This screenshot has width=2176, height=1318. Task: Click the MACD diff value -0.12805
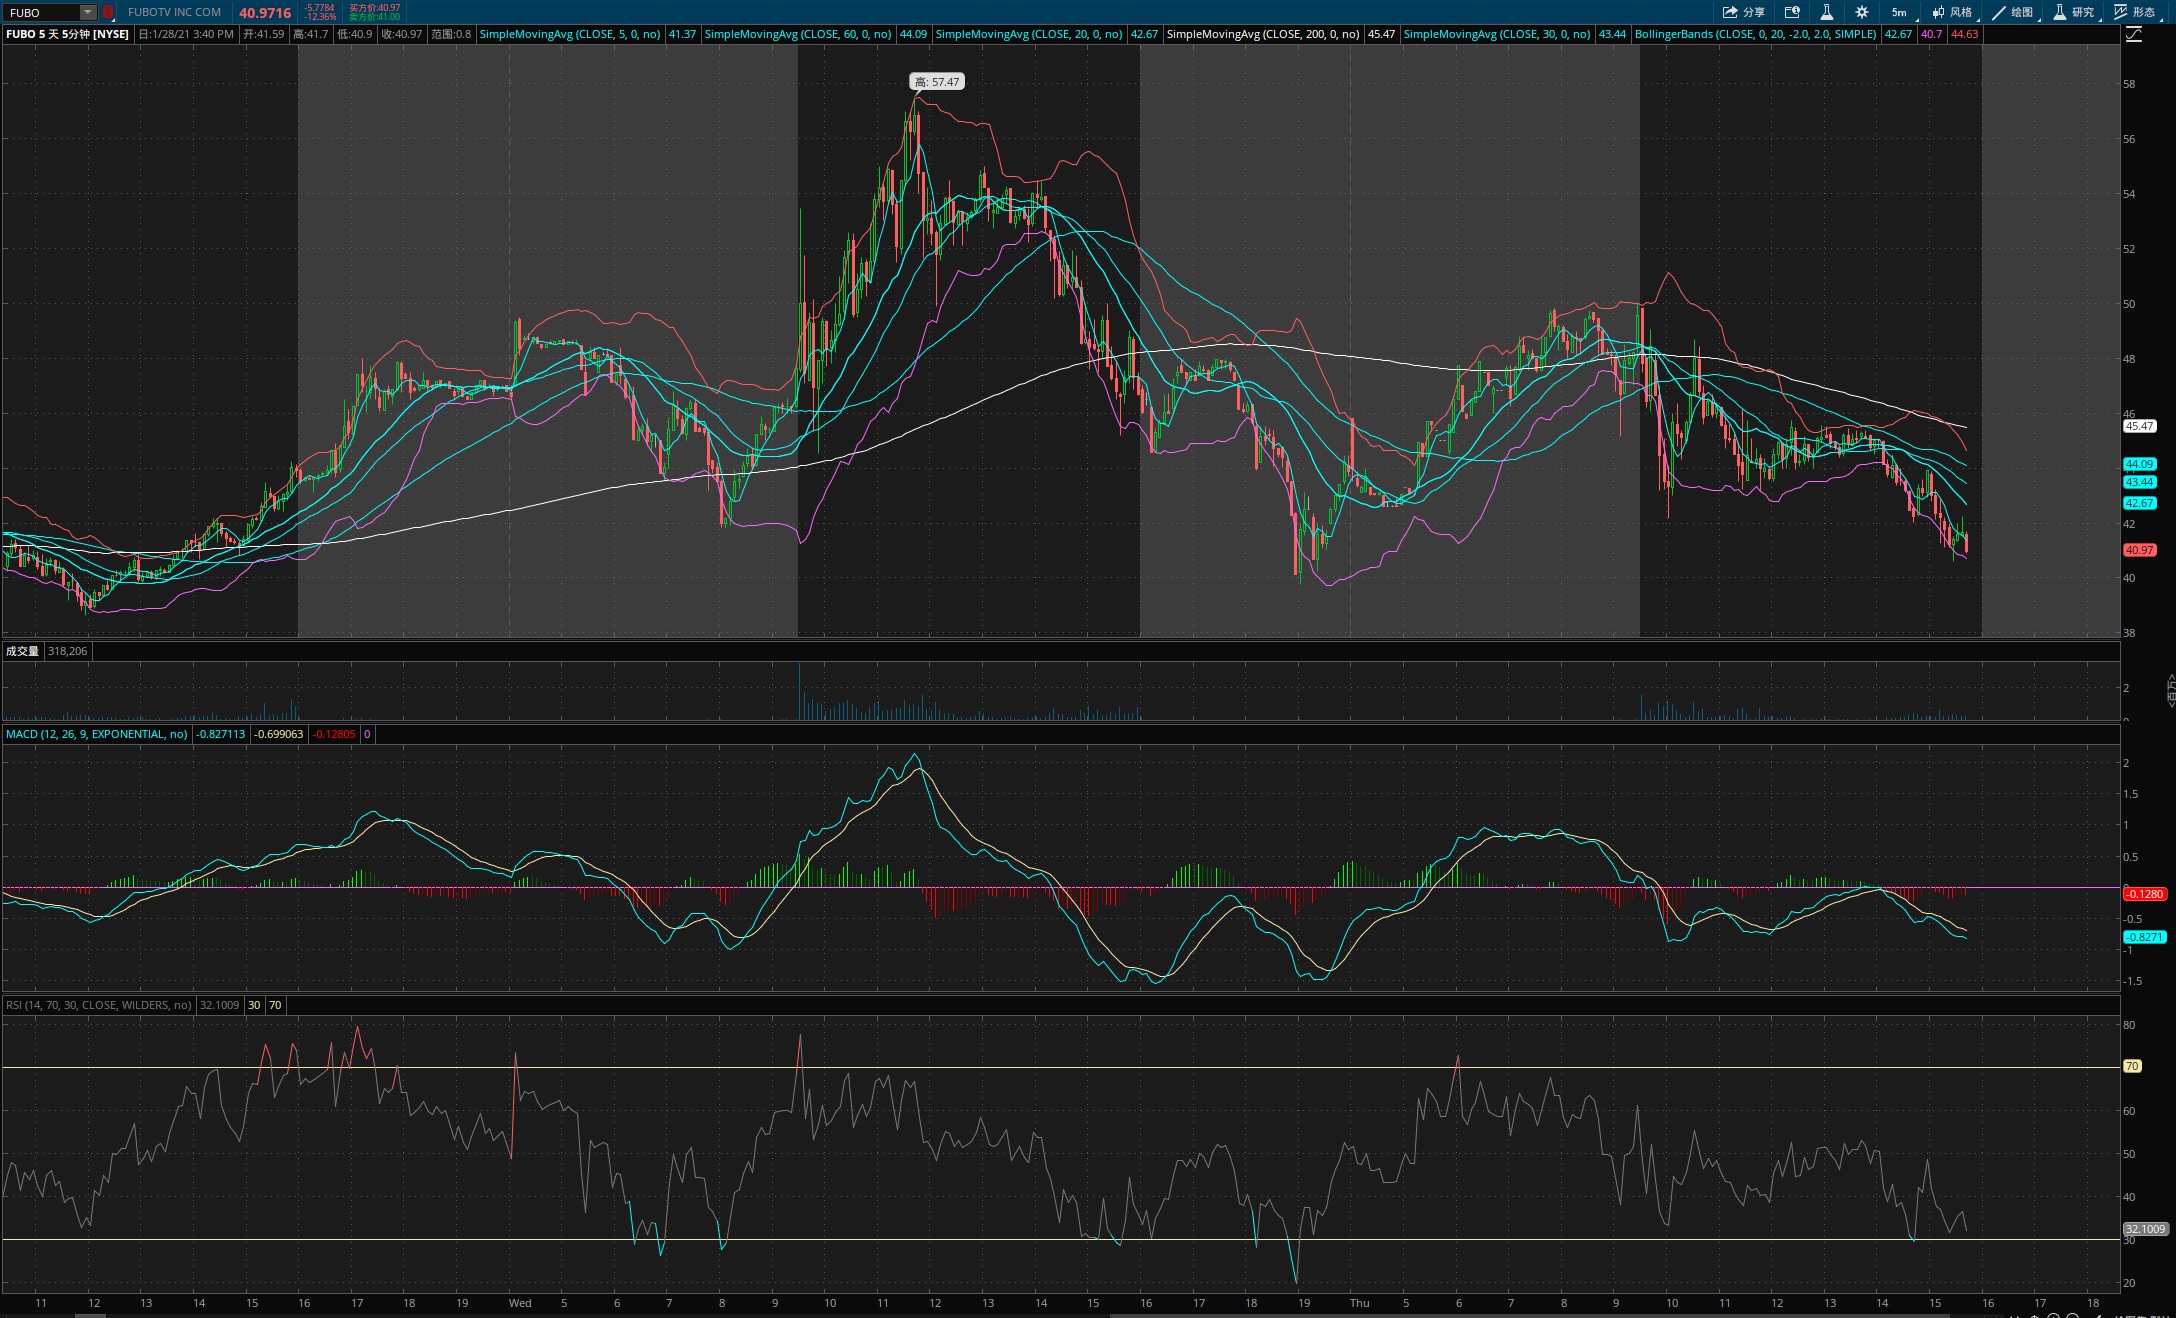tap(334, 734)
